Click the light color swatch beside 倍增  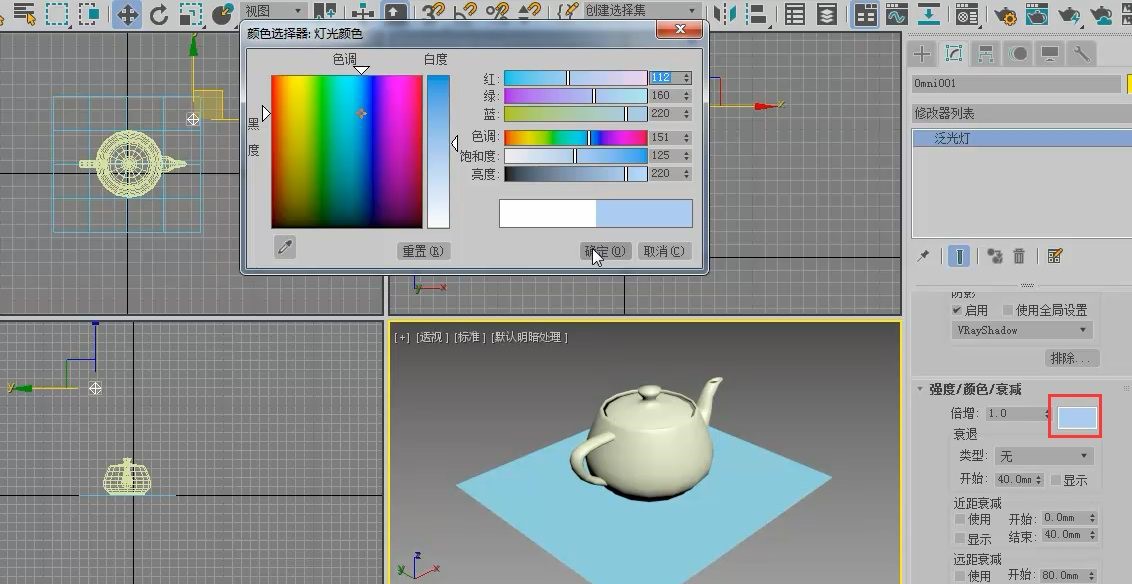1077,417
